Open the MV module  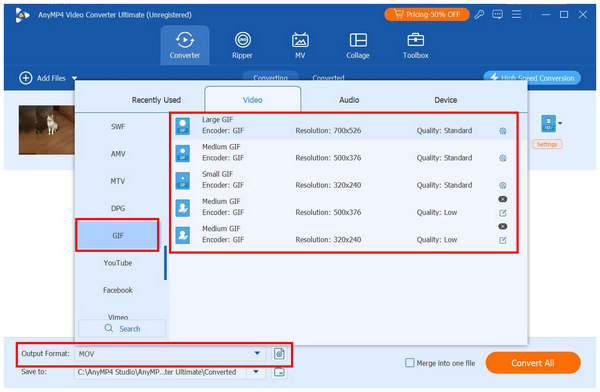coord(300,46)
